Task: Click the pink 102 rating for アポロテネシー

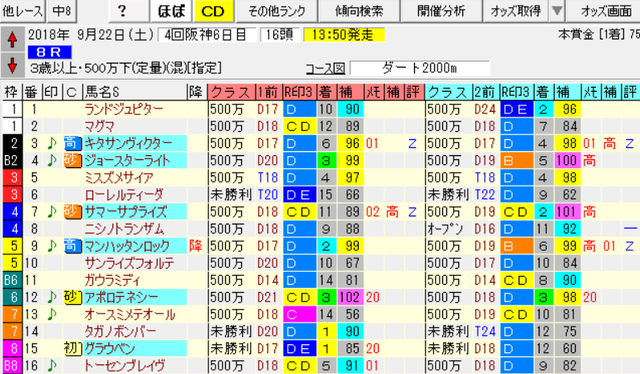Action: pos(351,297)
